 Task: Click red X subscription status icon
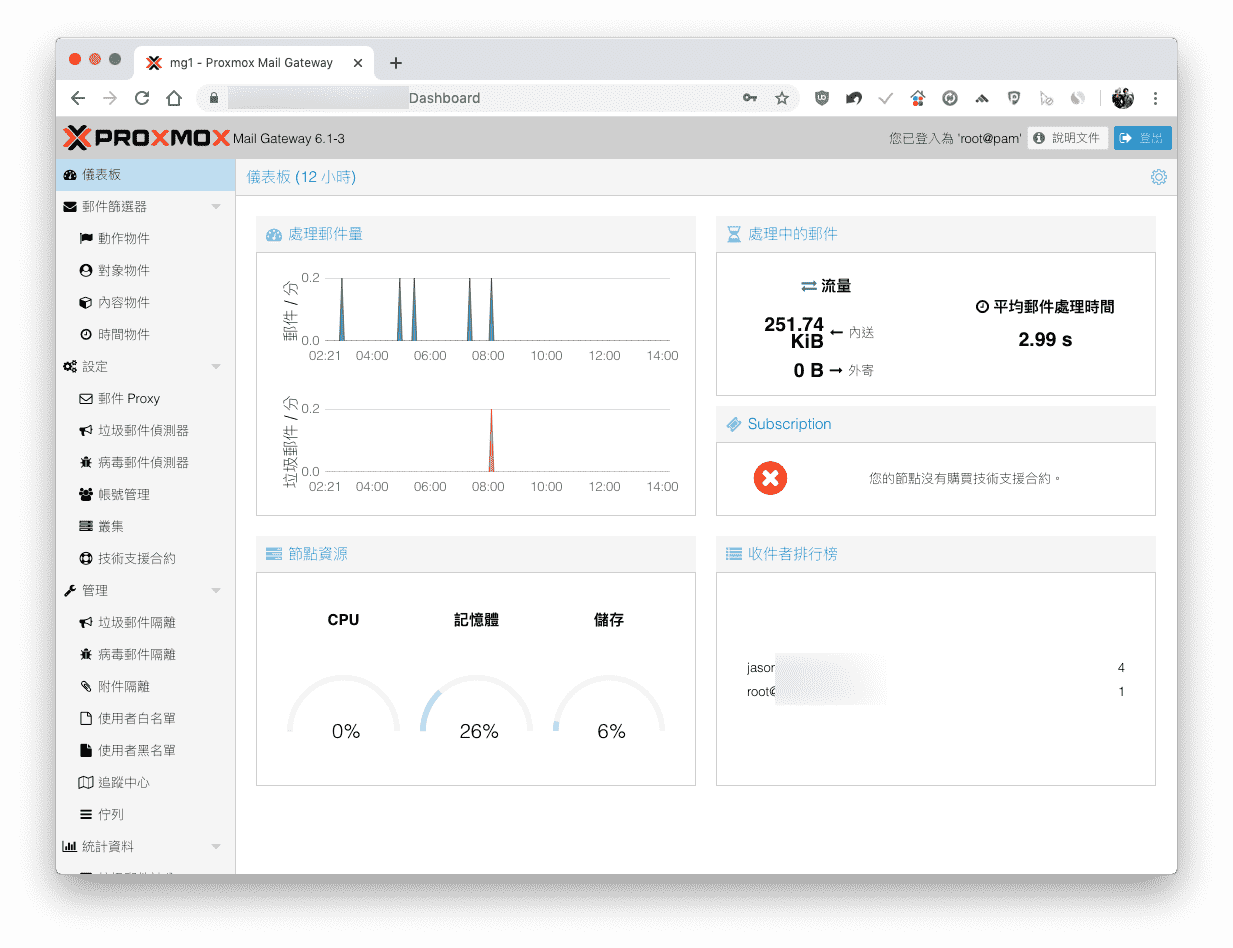[770, 478]
